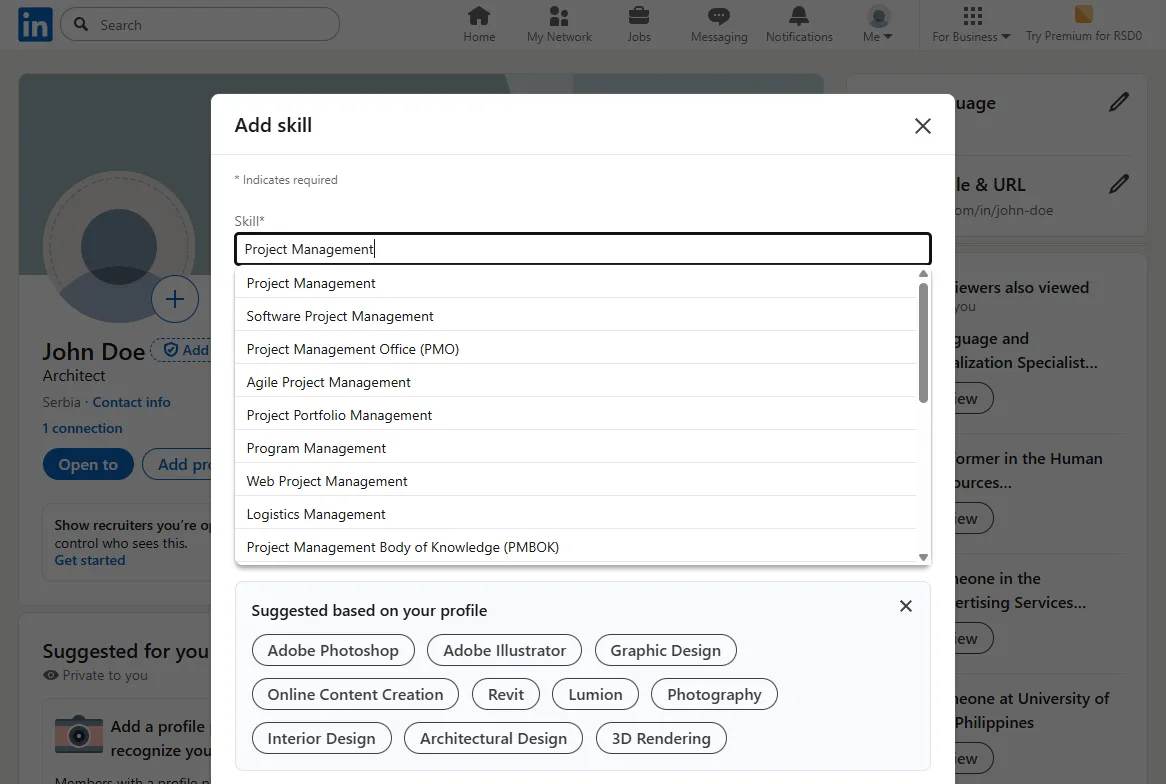This screenshot has width=1166, height=784.
Task: Pick 'Agile Project Management' suggestion
Action: pos(576,382)
